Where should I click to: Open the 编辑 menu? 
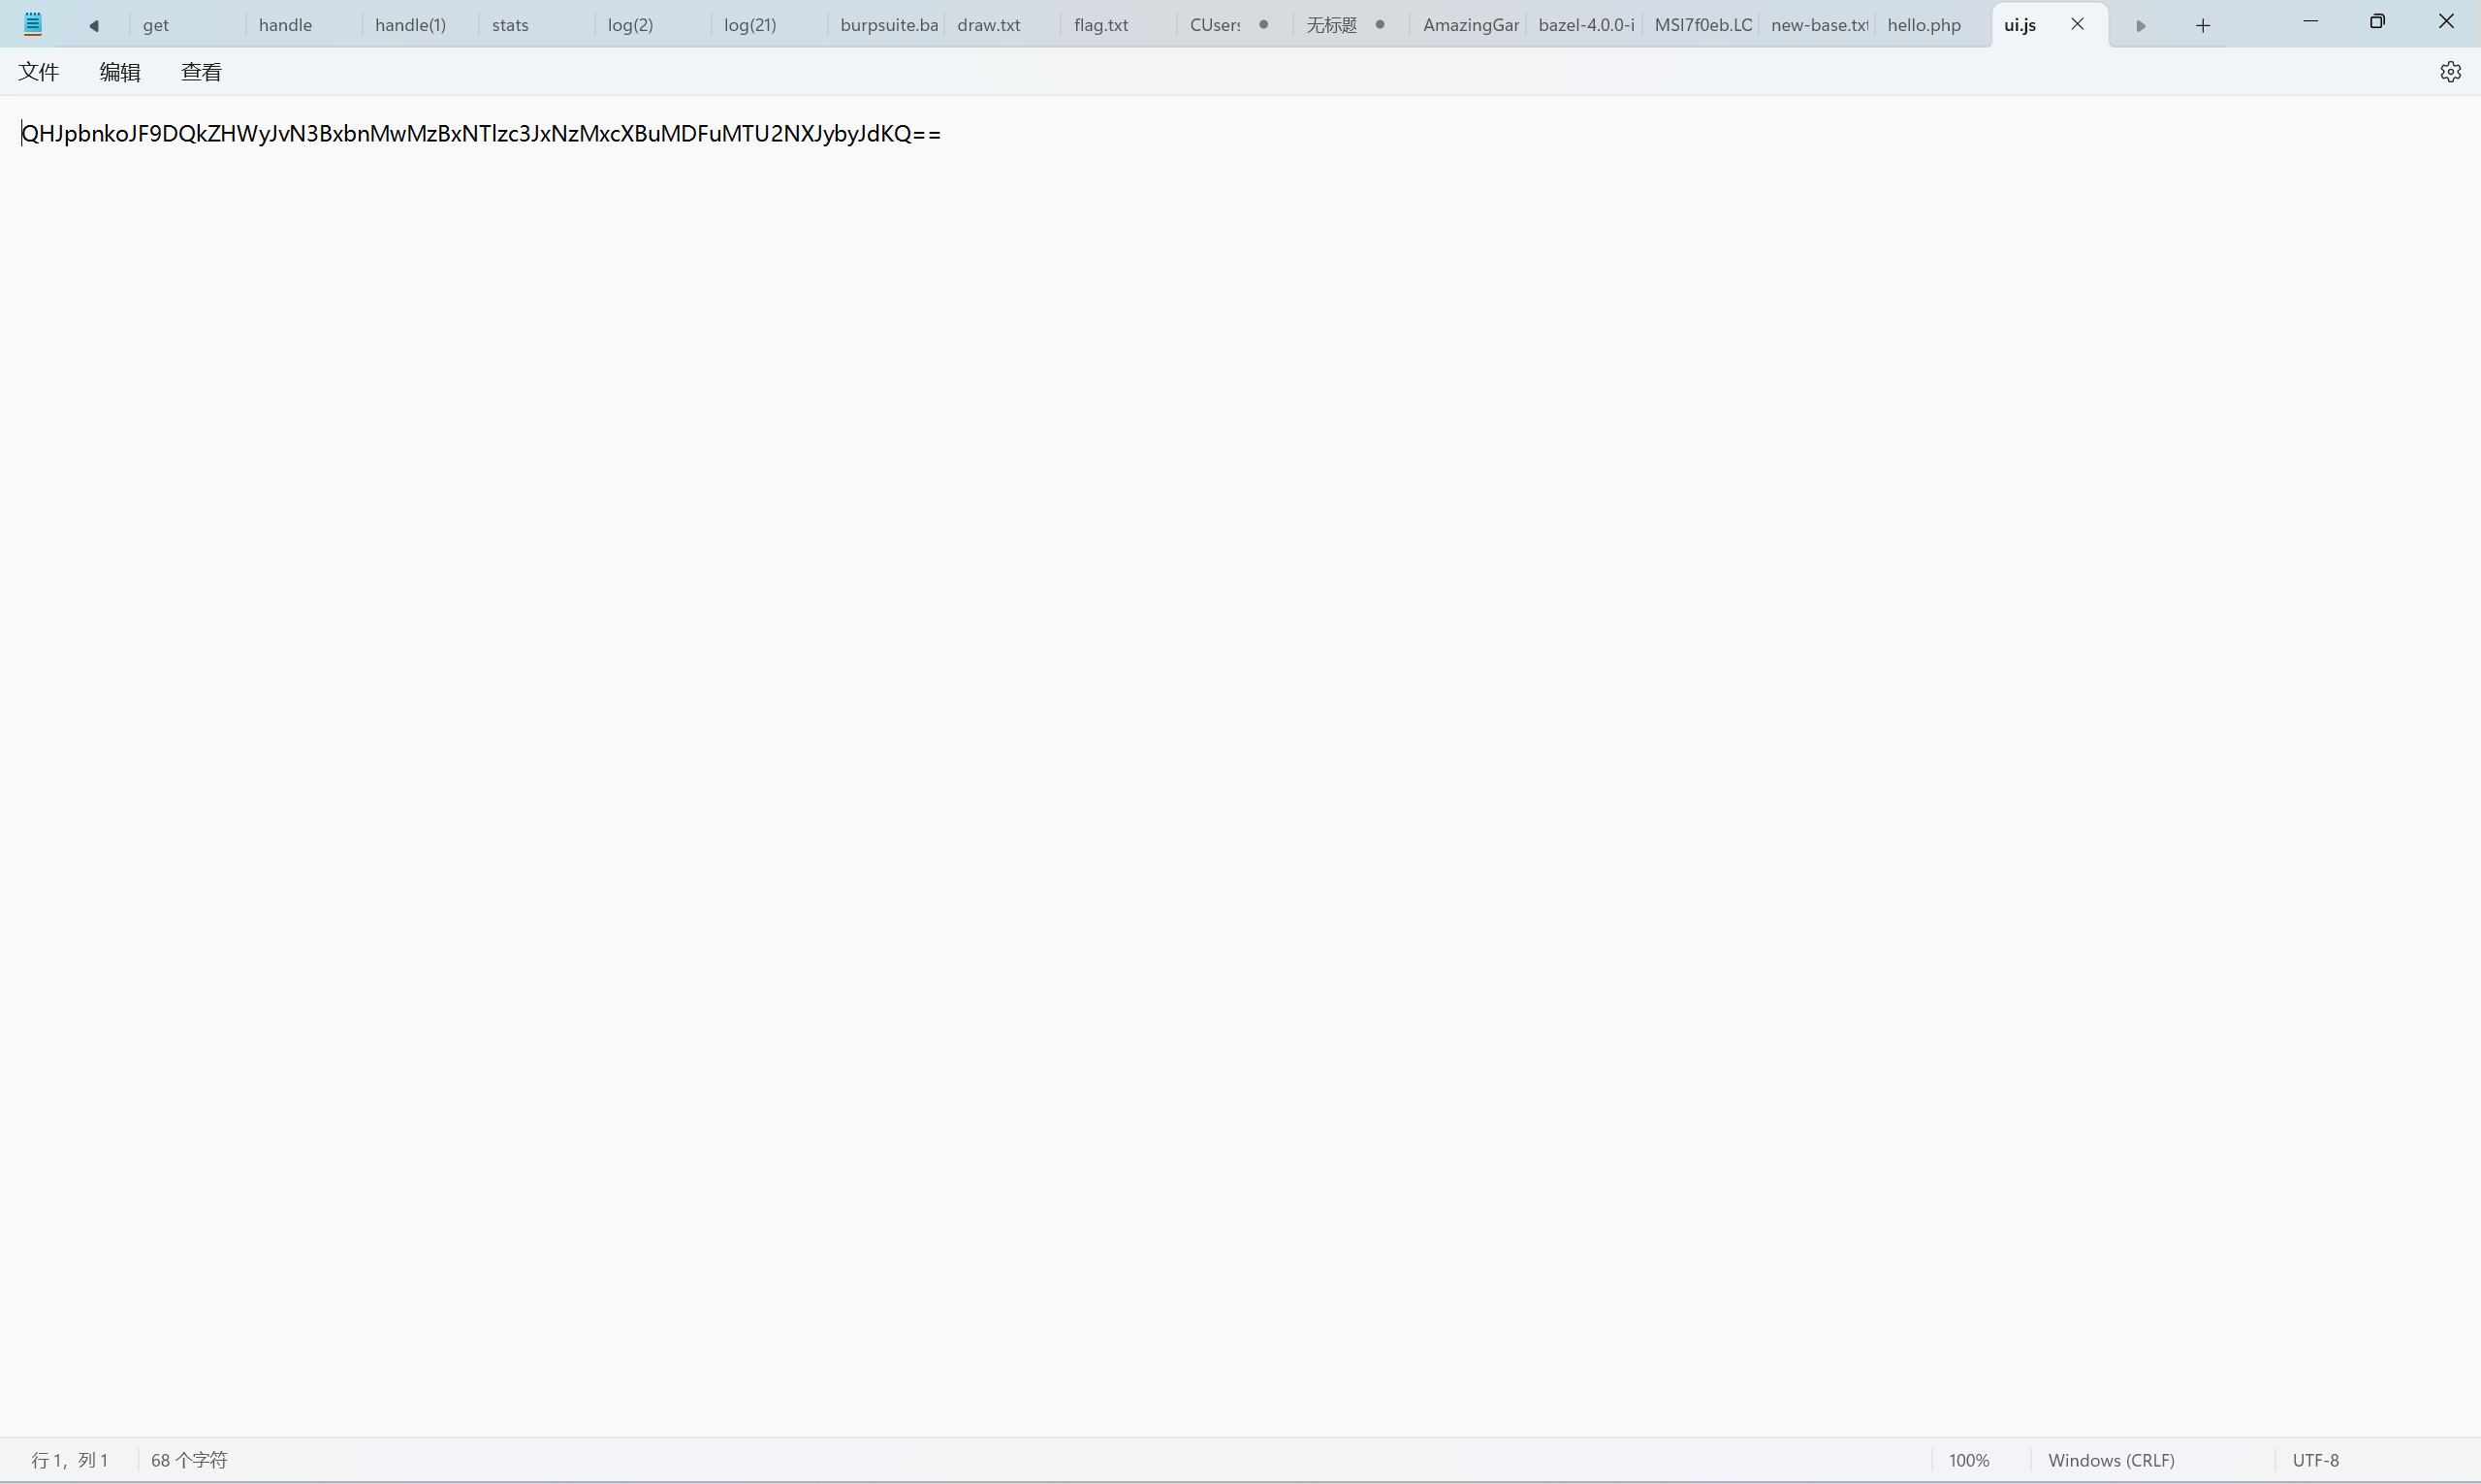point(120,72)
